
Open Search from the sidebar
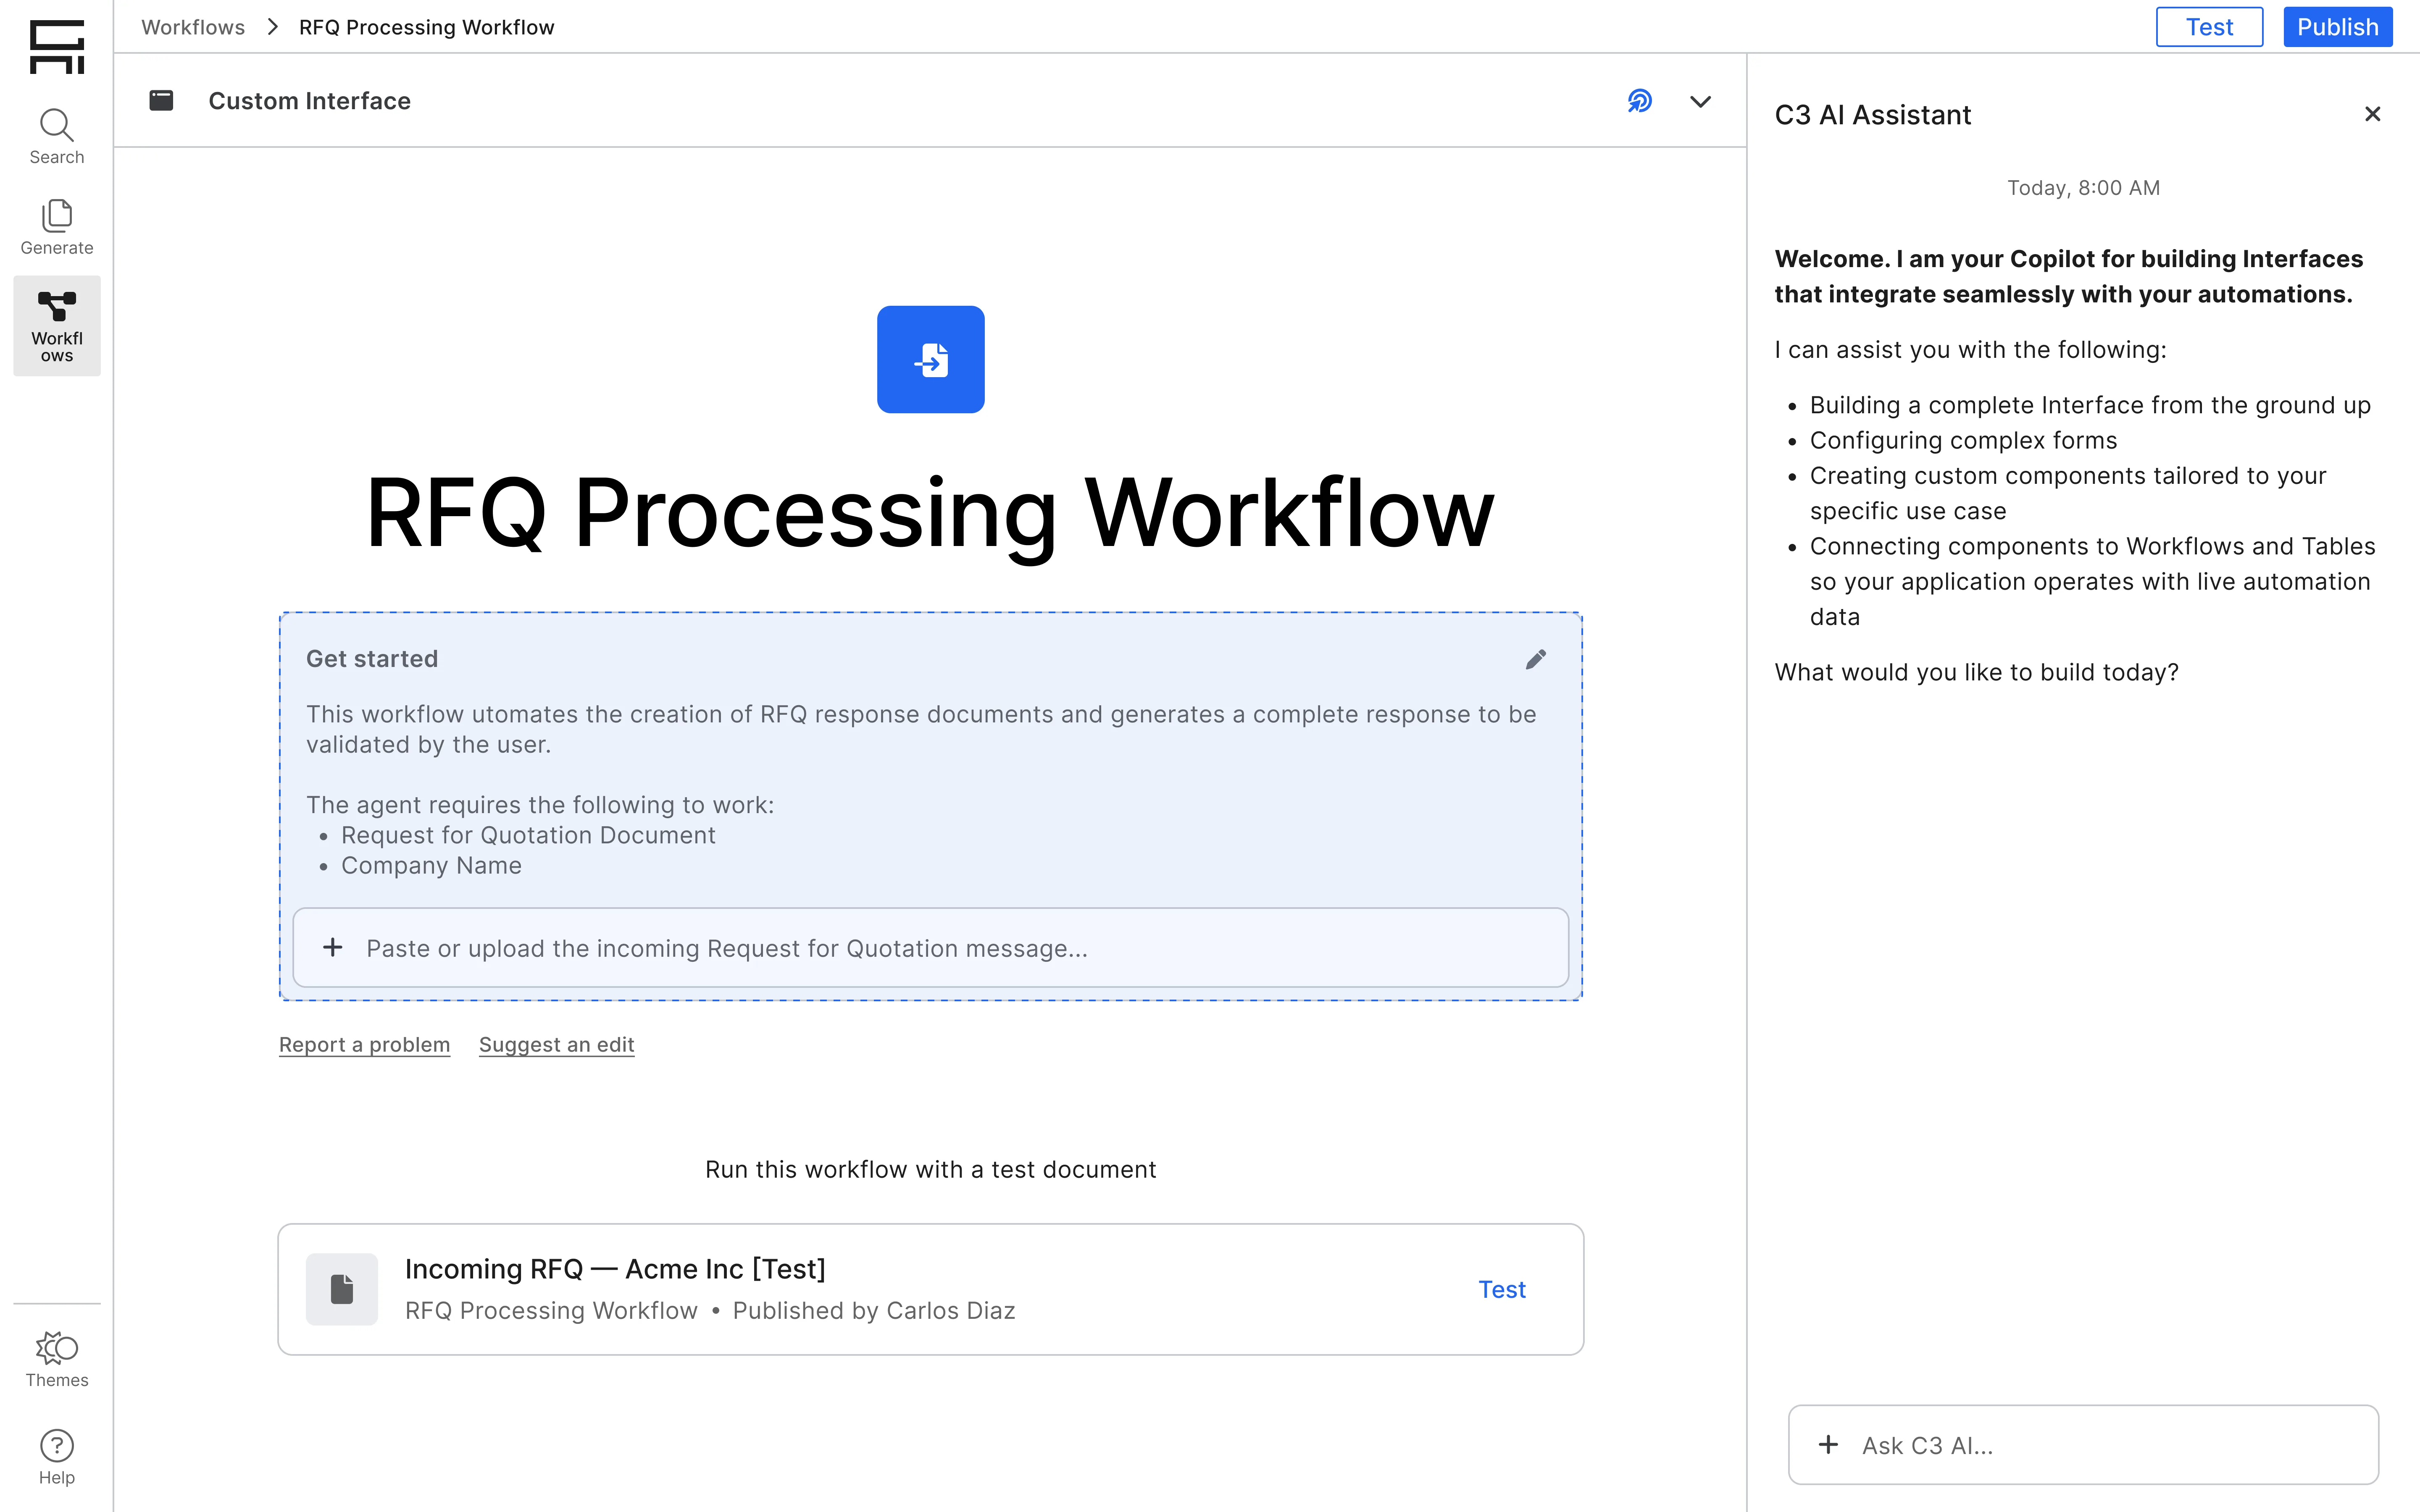point(57,137)
